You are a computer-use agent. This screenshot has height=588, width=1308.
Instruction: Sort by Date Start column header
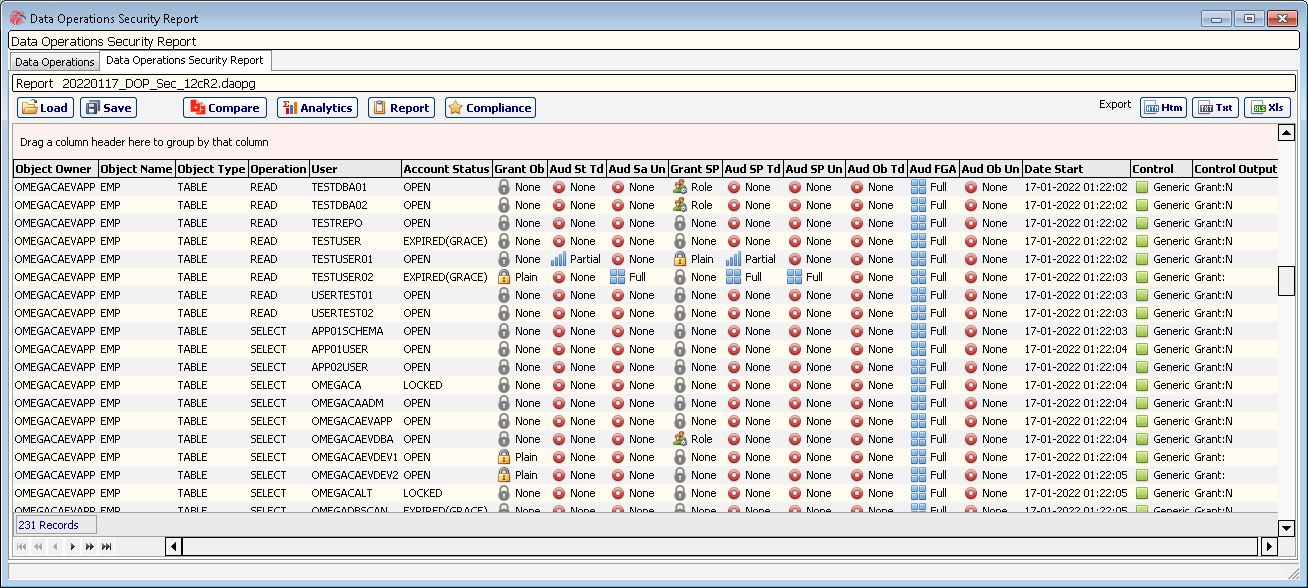(1076, 169)
